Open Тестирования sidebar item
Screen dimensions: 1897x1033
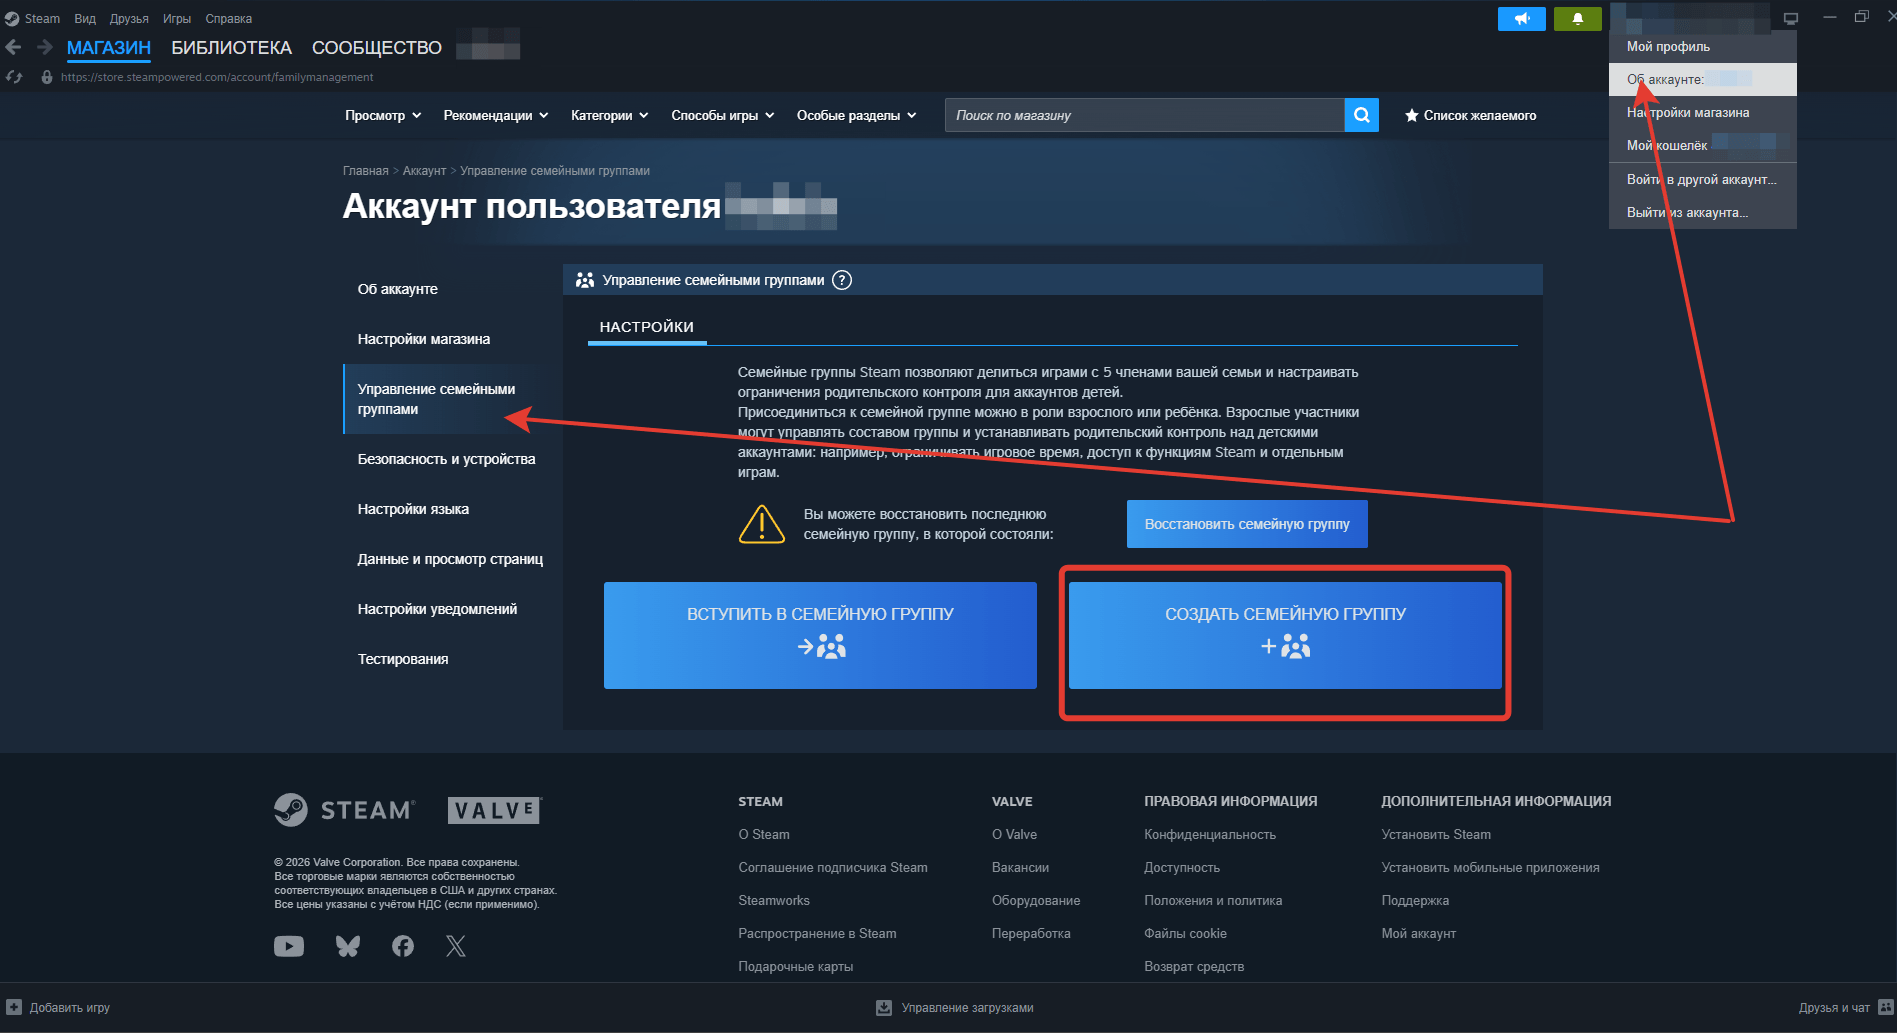[x=403, y=659]
